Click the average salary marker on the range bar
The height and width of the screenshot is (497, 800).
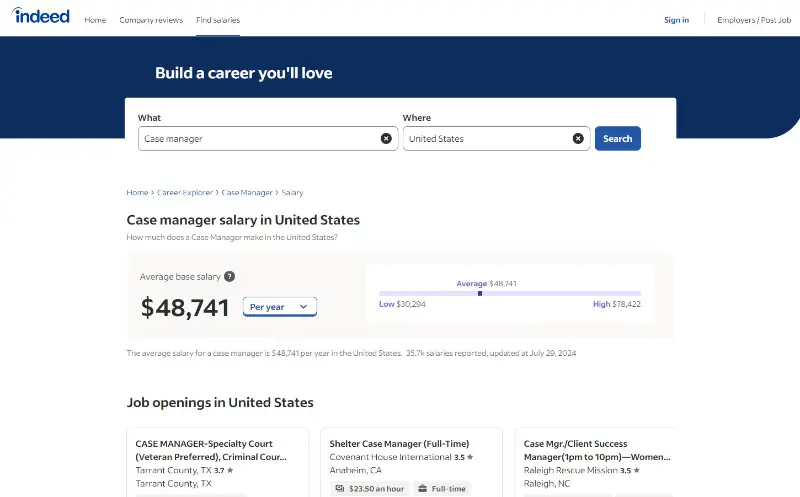point(480,293)
